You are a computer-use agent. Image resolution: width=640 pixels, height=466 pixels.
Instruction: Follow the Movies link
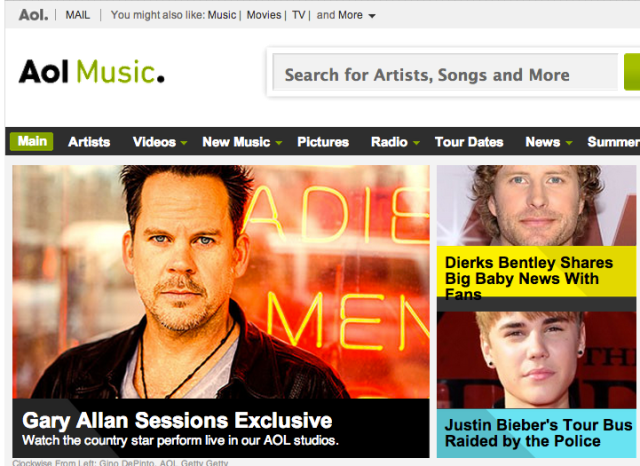point(264,15)
